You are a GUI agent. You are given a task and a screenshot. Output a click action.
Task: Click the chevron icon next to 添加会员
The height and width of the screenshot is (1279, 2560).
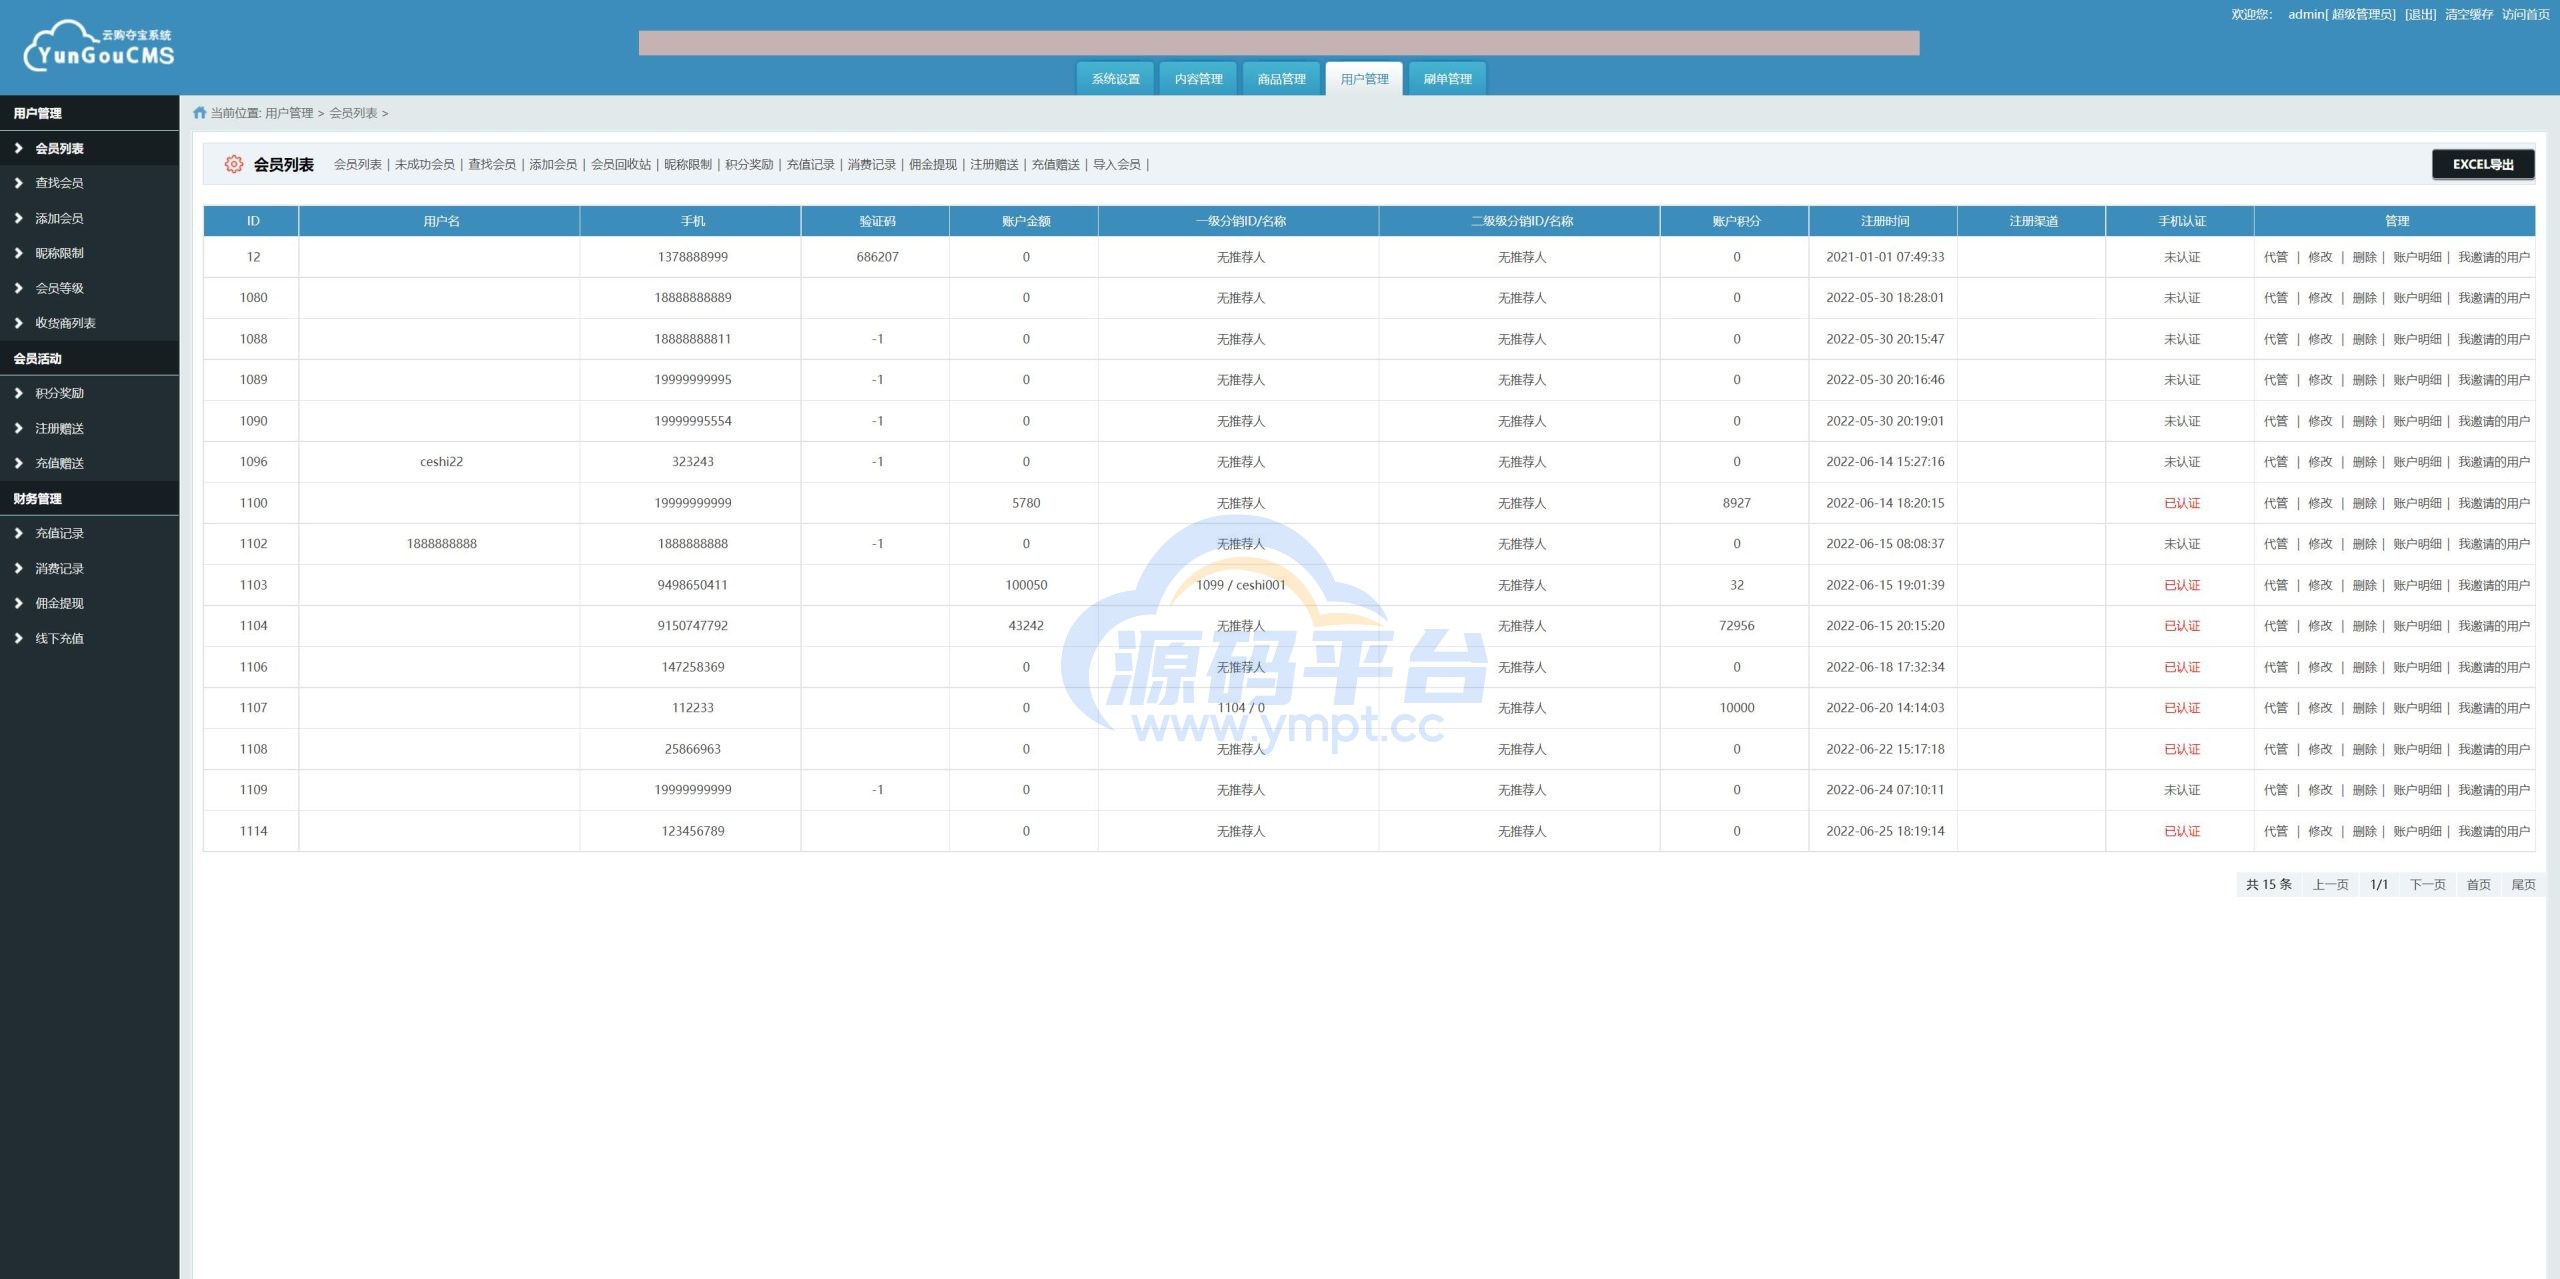pyautogui.click(x=18, y=218)
